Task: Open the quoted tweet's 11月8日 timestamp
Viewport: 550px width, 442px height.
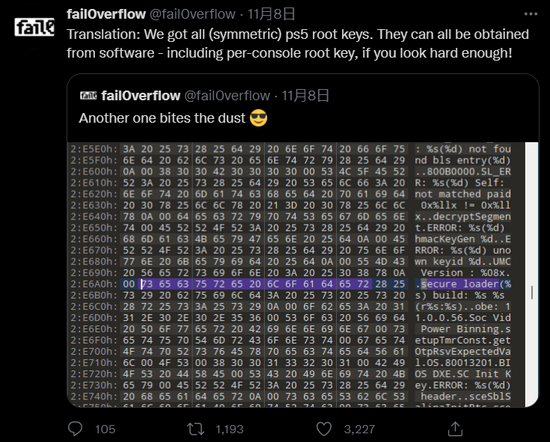Action: [x=306, y=95]
